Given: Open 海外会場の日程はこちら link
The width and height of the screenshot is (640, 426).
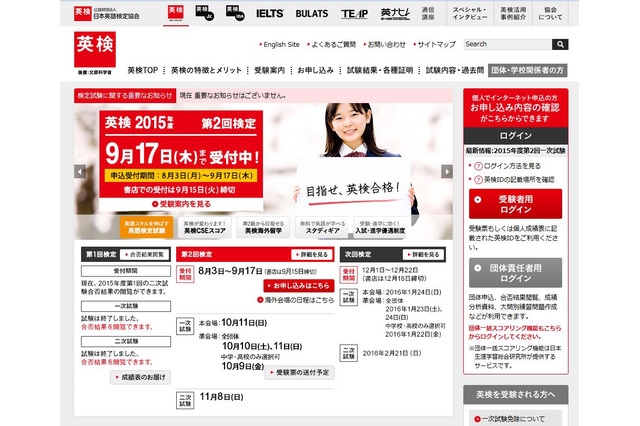Looking at the screenshot, I should pyautogui.click(x=296, y=300).
